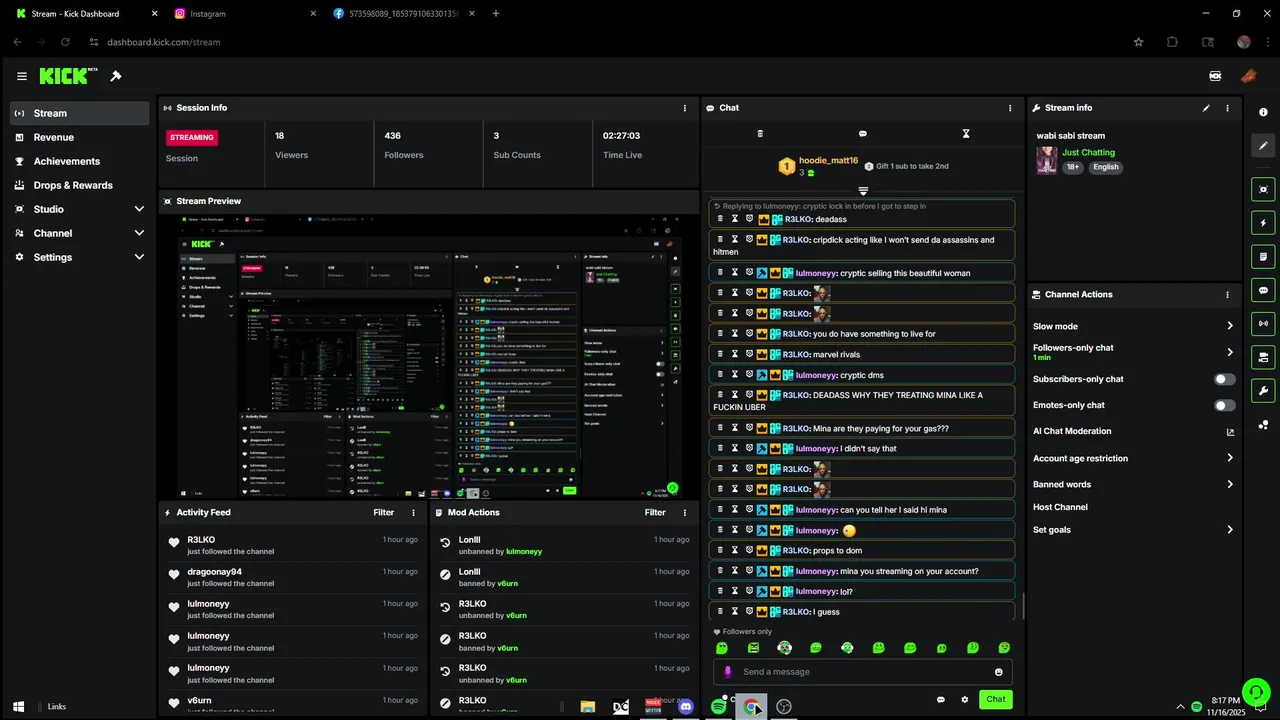
Task: Click the clear chat trash icon
Action: tap(760, 133)
